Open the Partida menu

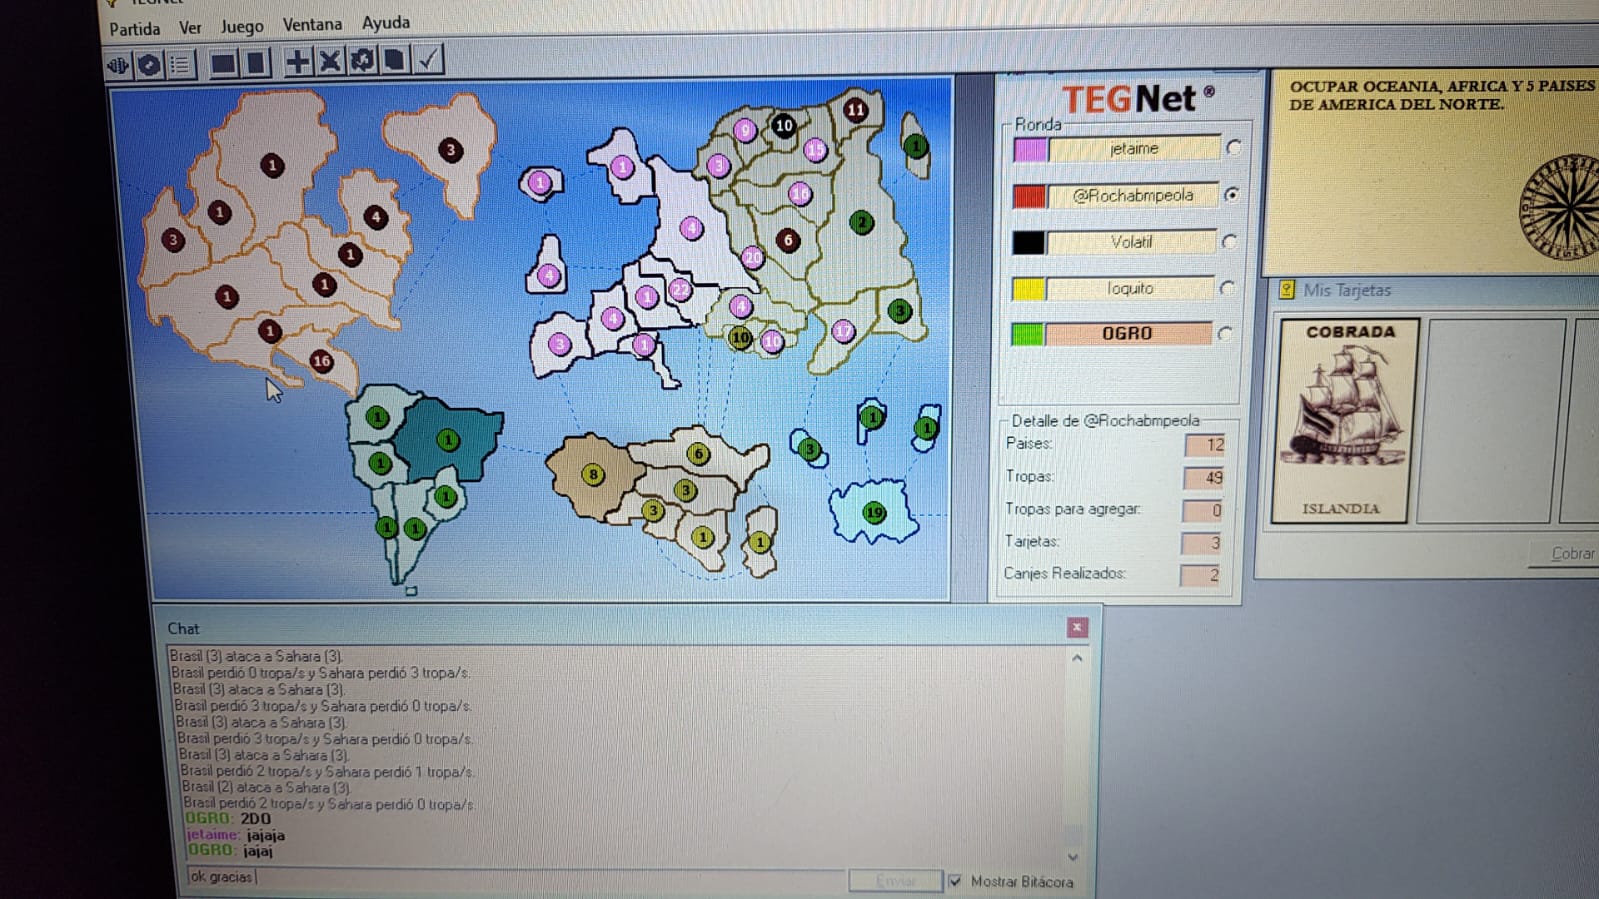coord(134,29)
